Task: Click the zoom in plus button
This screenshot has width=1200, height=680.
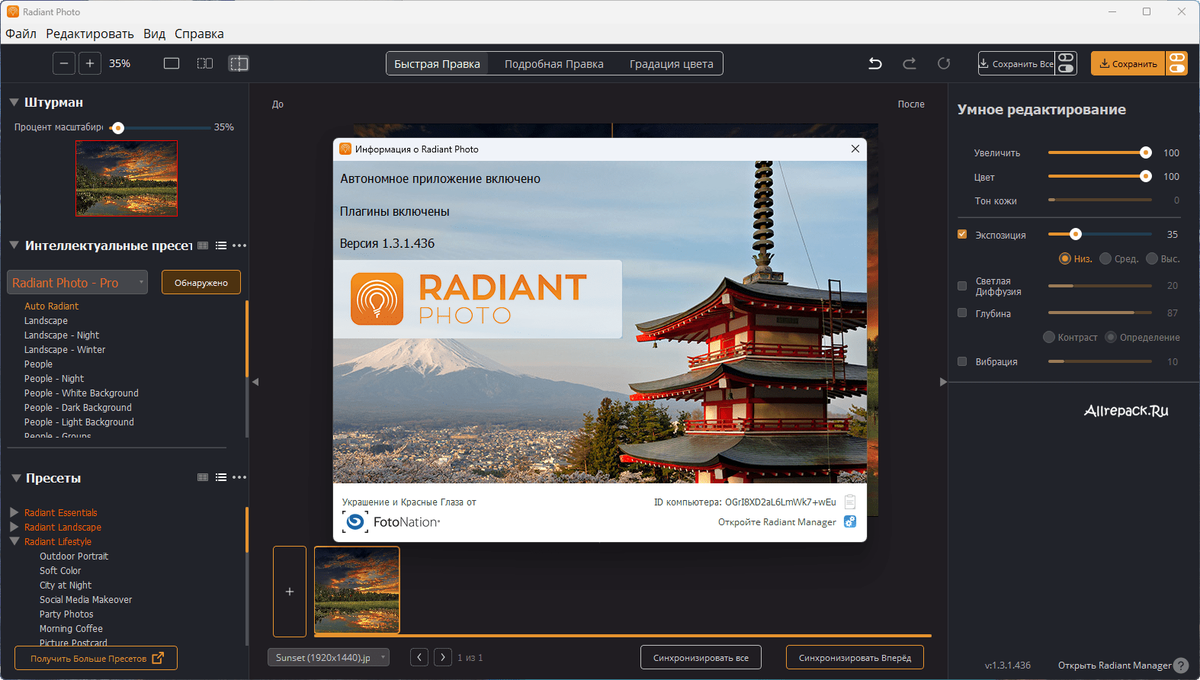Action: pos(90,63)
